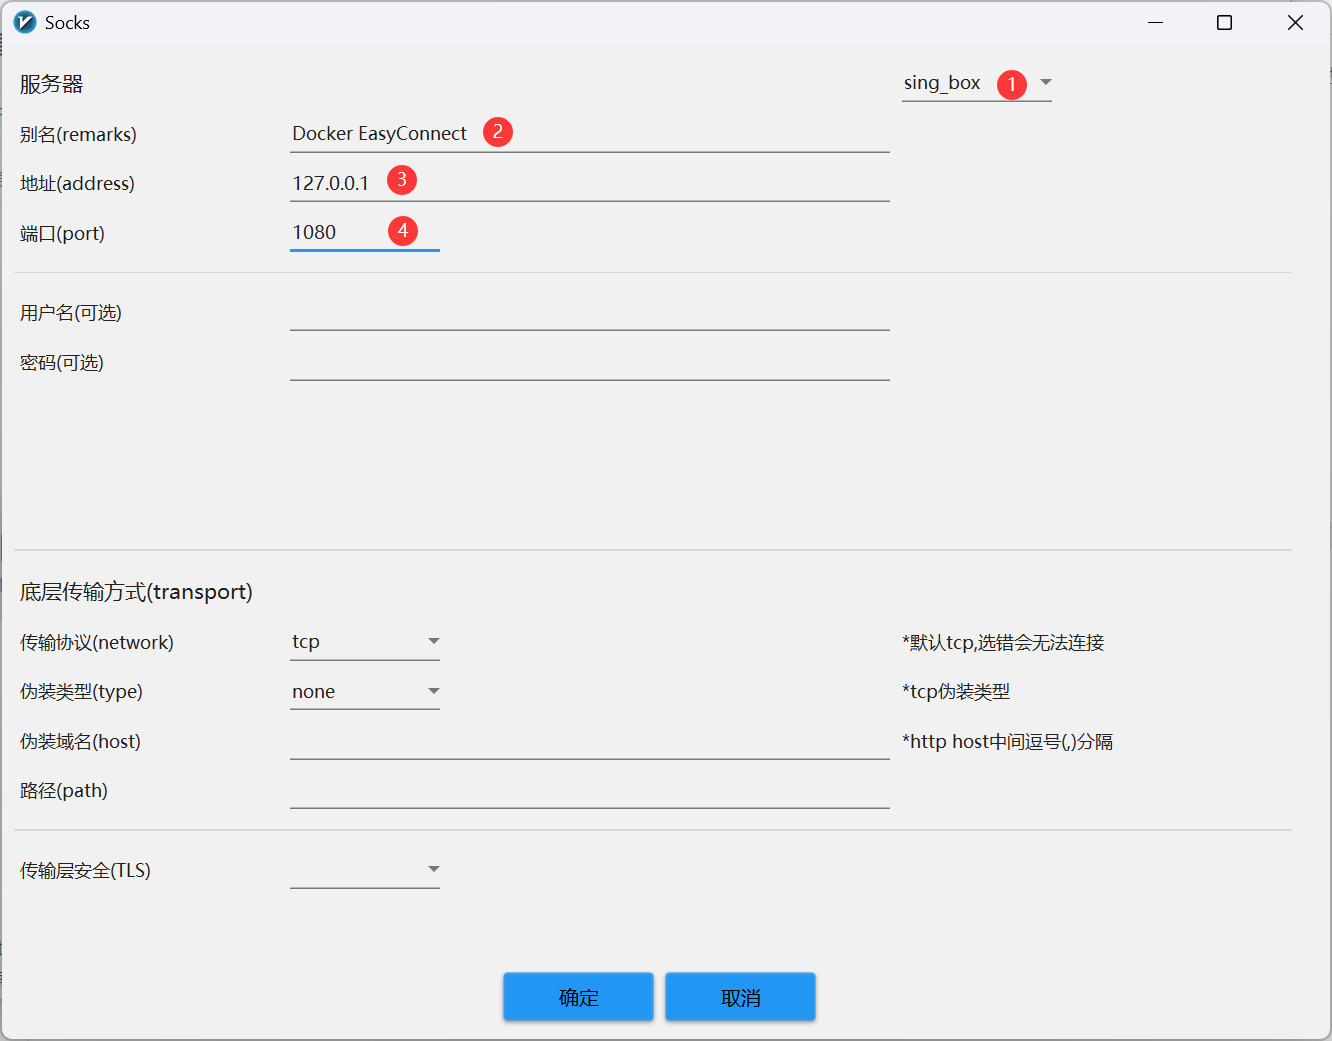
Task: Minimize the Socks window
Action: point(1156,22)
